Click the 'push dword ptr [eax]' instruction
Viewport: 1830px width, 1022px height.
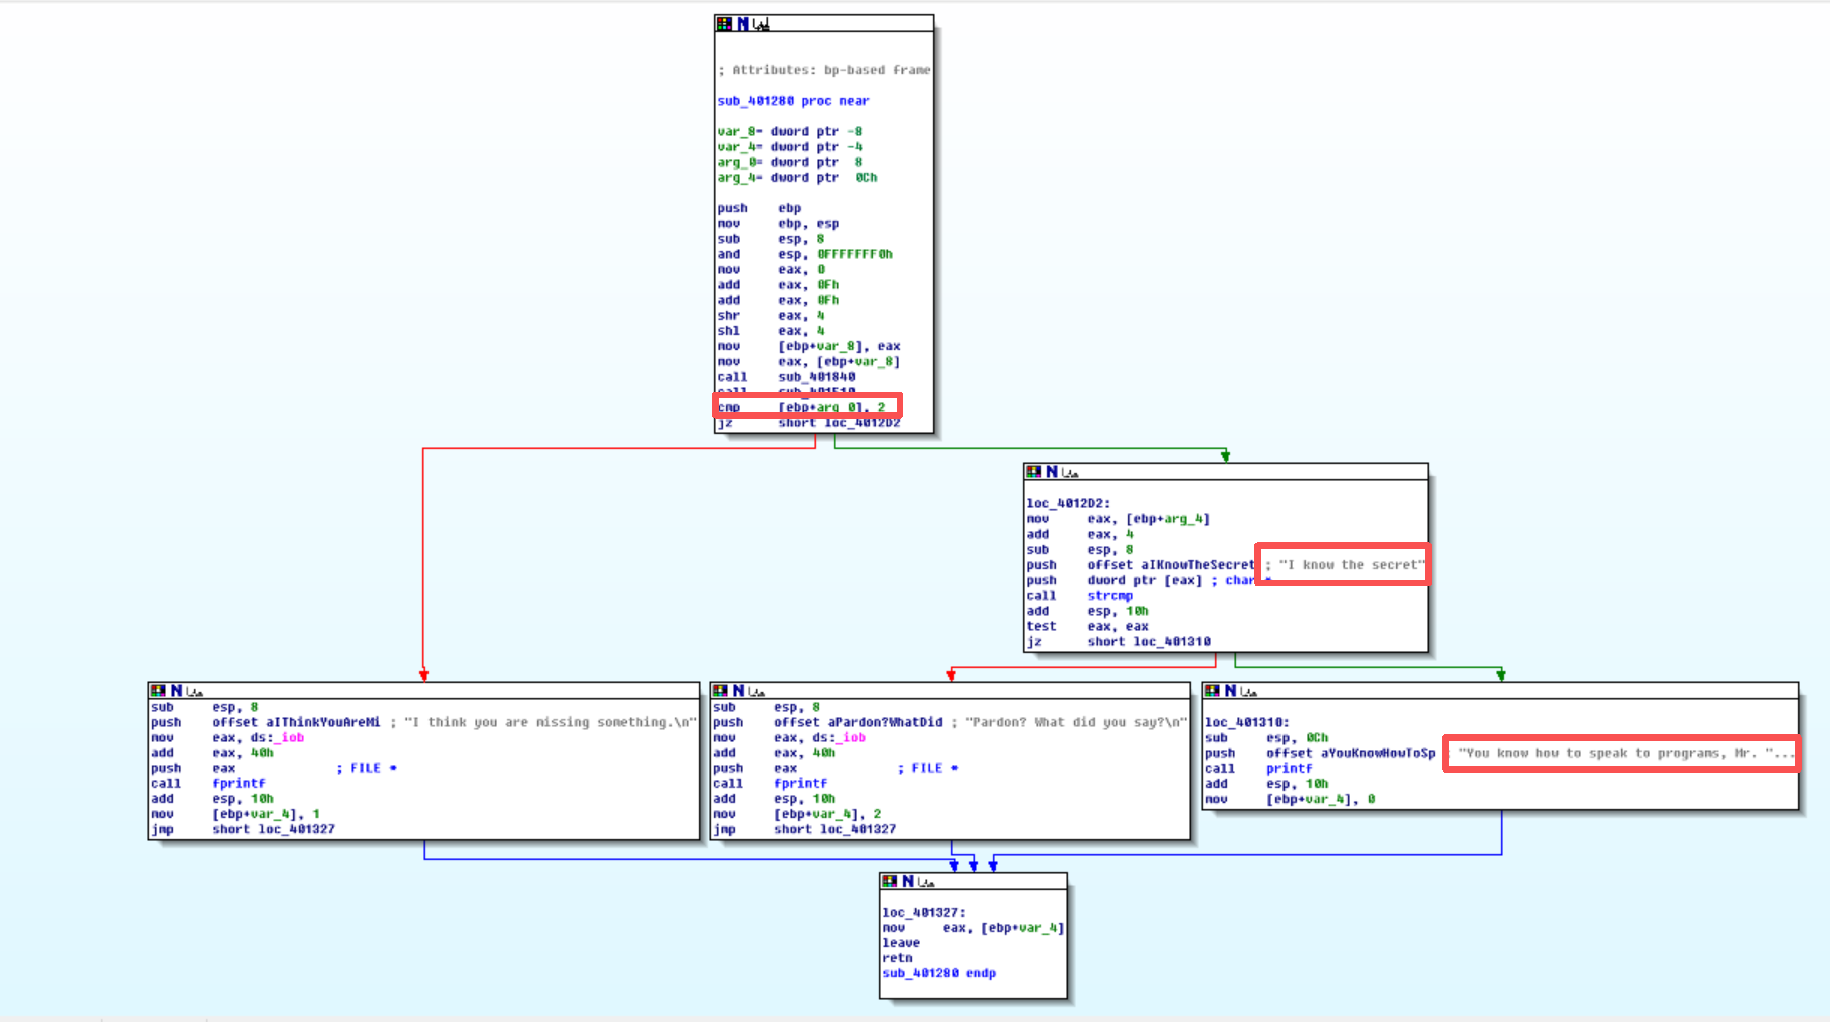coord(1114,581)
